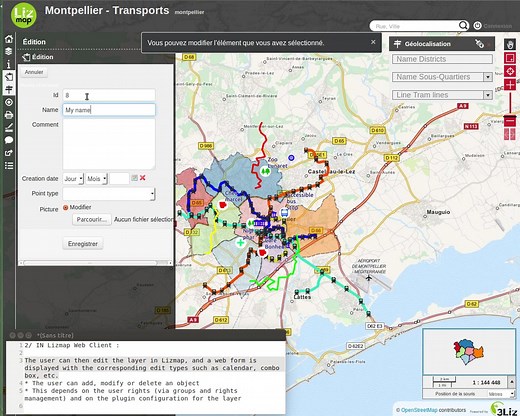Click the Rue, Ville search field
Image resolution: width=520 pixels, height=416 pixels.
point(415,26)
